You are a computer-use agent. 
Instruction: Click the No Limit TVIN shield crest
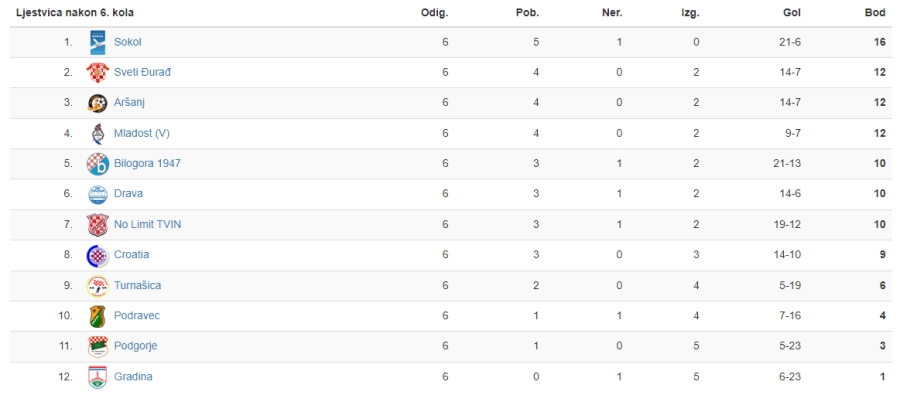[98, 224]
